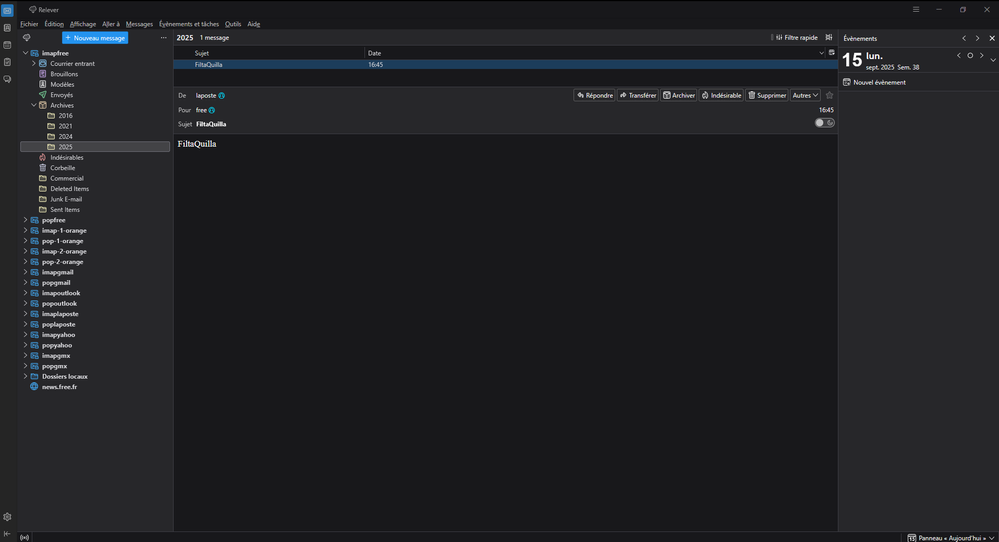Click the online status indicator icon

[x=25, y=537]
